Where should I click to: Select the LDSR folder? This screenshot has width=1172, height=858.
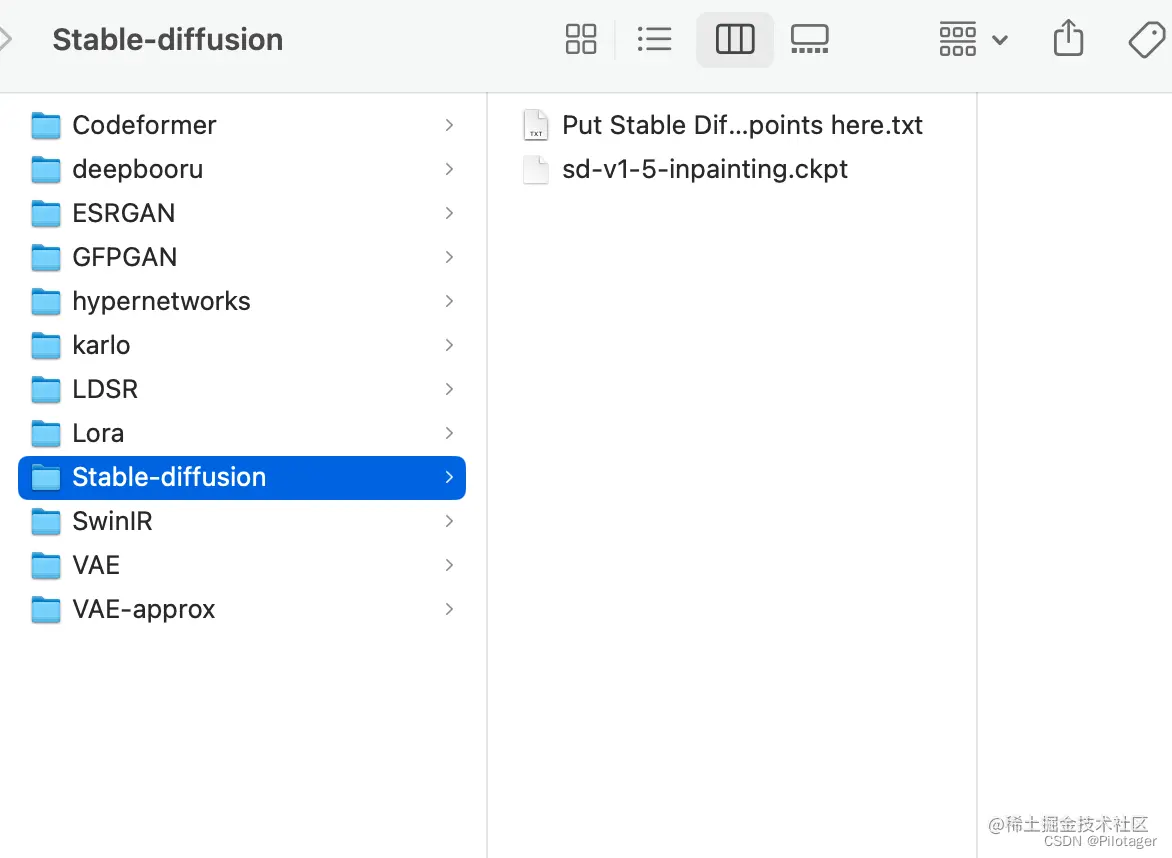[241, 389]
